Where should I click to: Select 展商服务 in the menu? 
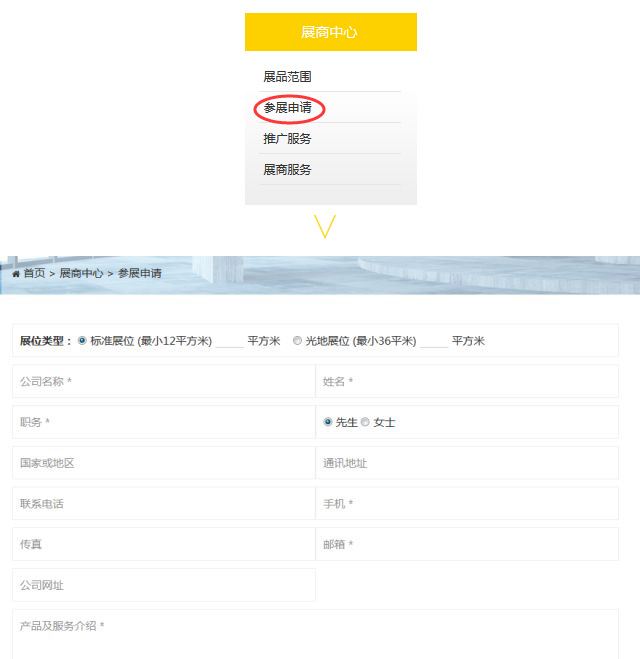[287, 170]
